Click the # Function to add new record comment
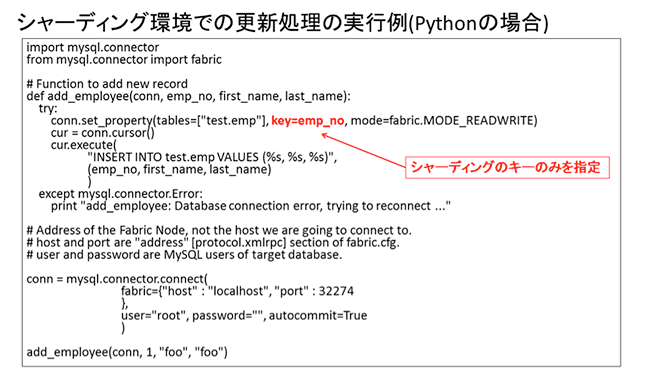Screen dimensions: 650x375 pyautogui.click(x=107, y=84)
